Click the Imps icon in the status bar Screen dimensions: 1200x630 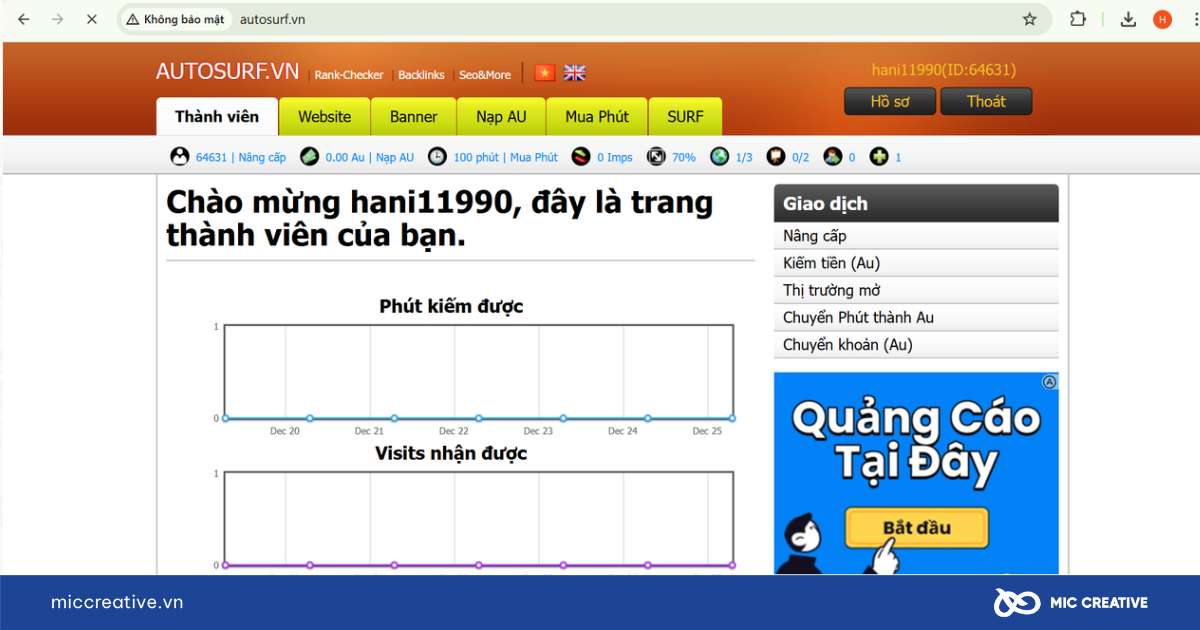(581, 156)
